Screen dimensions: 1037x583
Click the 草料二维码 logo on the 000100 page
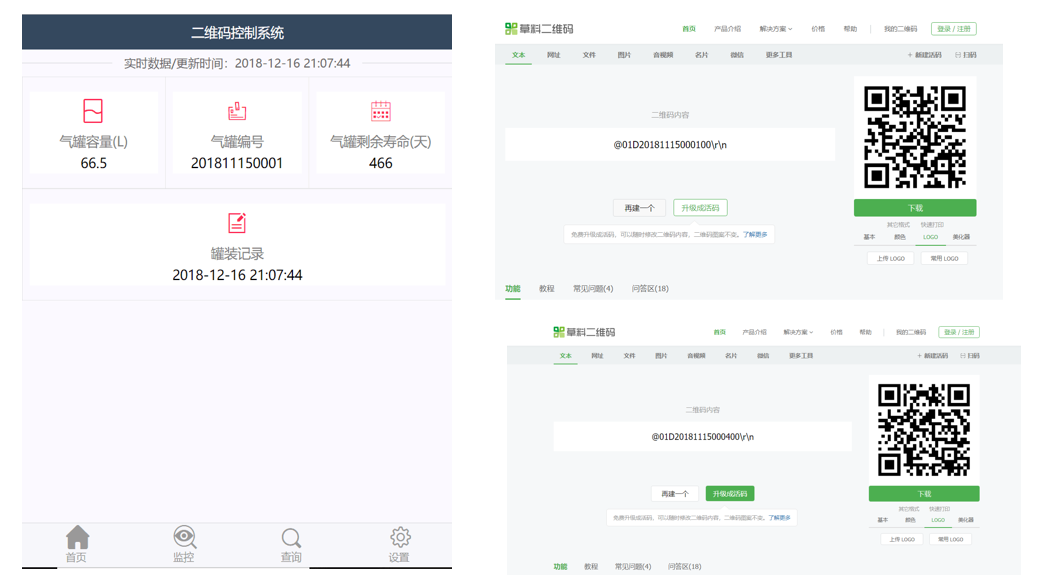tap(539, 28)
